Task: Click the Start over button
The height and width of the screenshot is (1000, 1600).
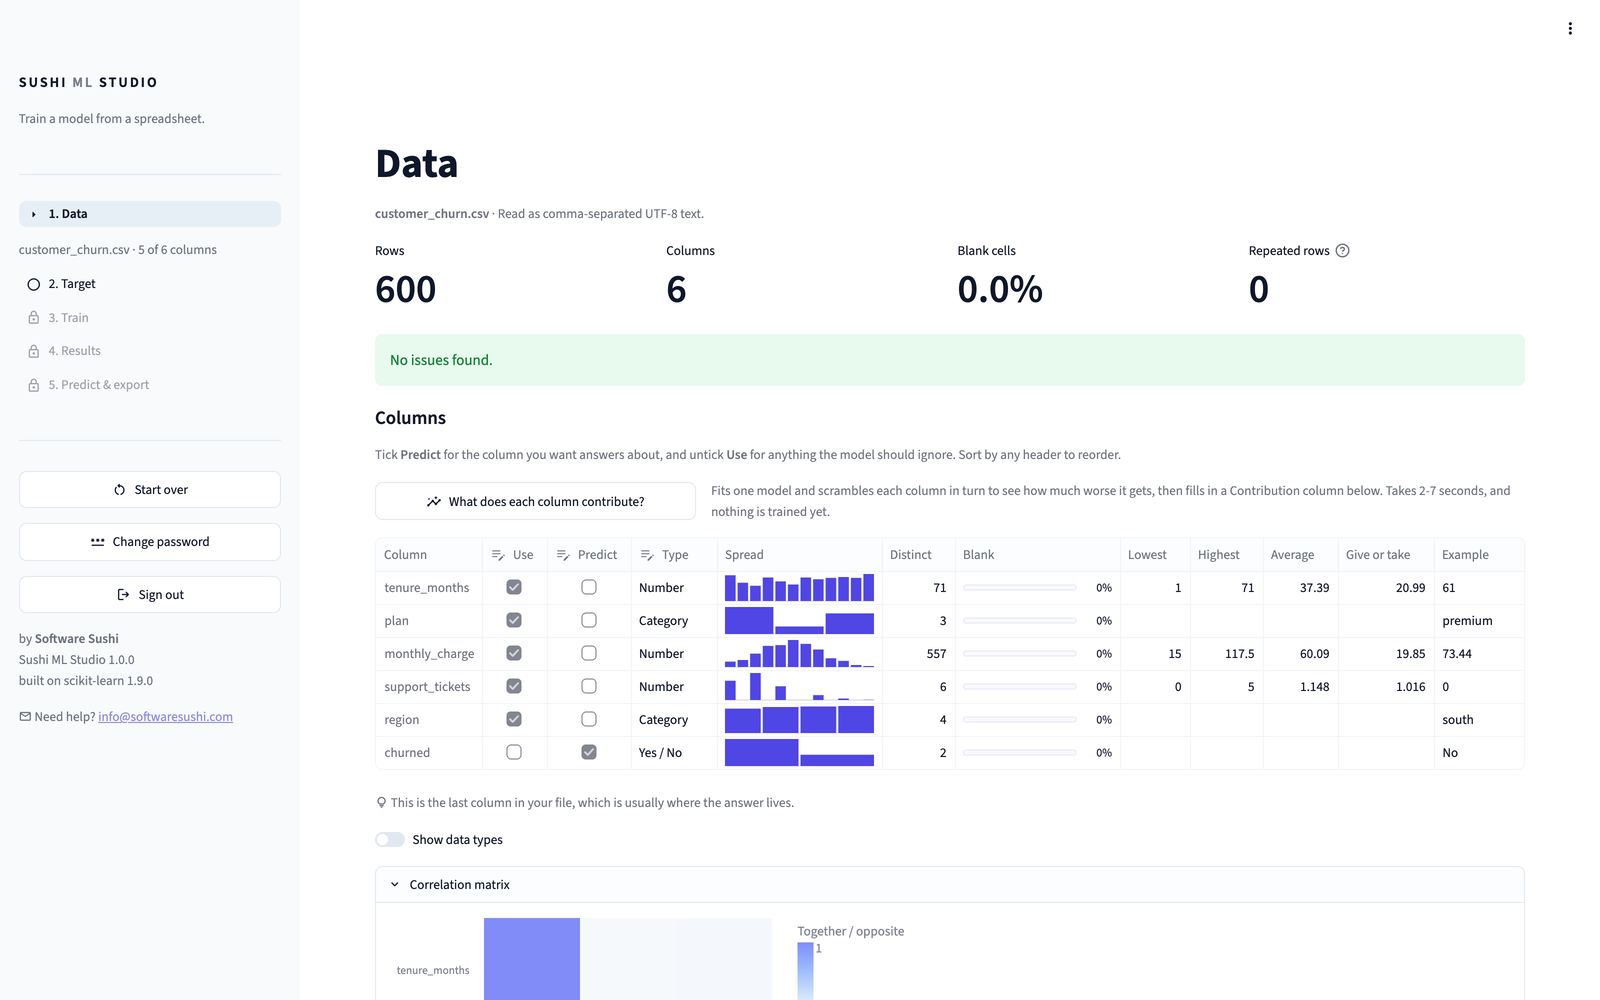Action: click(x=150, y=490)
